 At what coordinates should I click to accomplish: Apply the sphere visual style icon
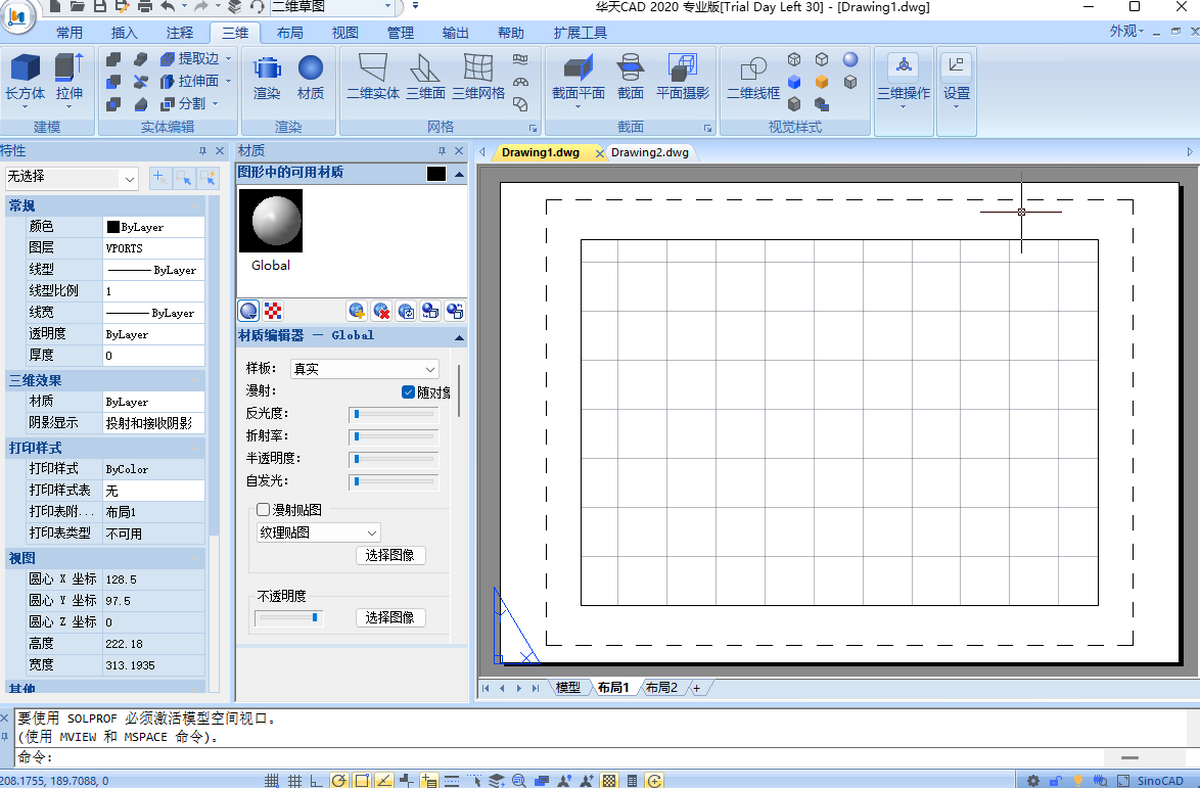850,59
